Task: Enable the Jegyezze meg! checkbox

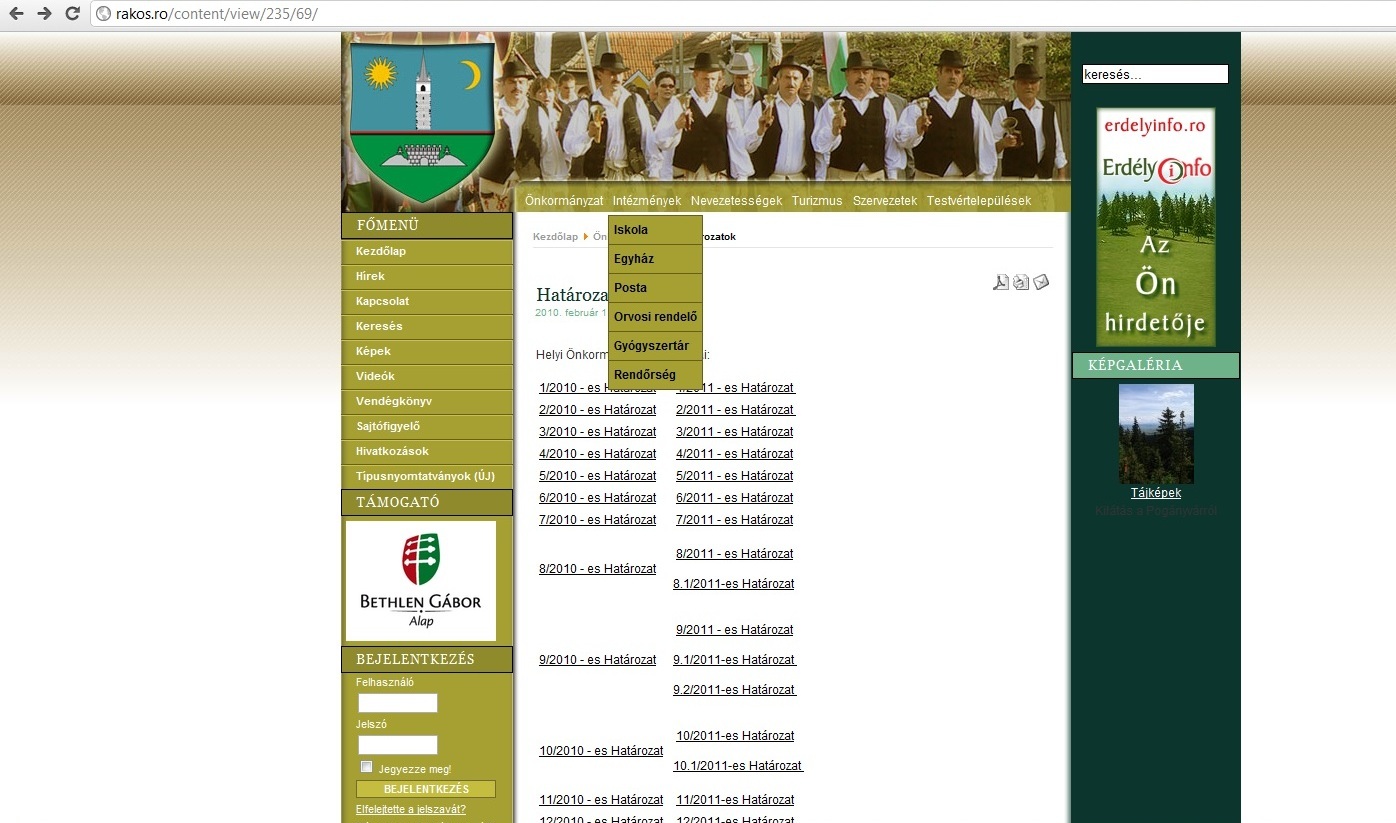Action: click(366, 766)
